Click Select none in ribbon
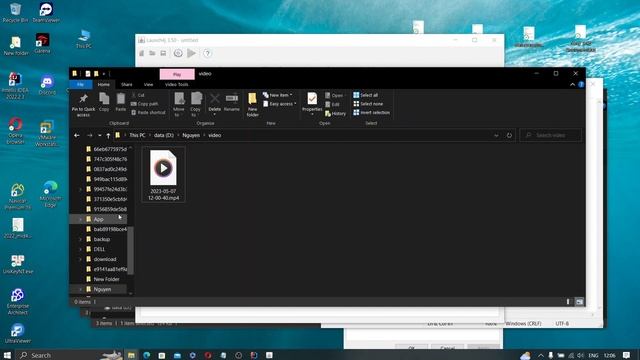This screenshot has width=640, height=360. click(x=368, y=104)
